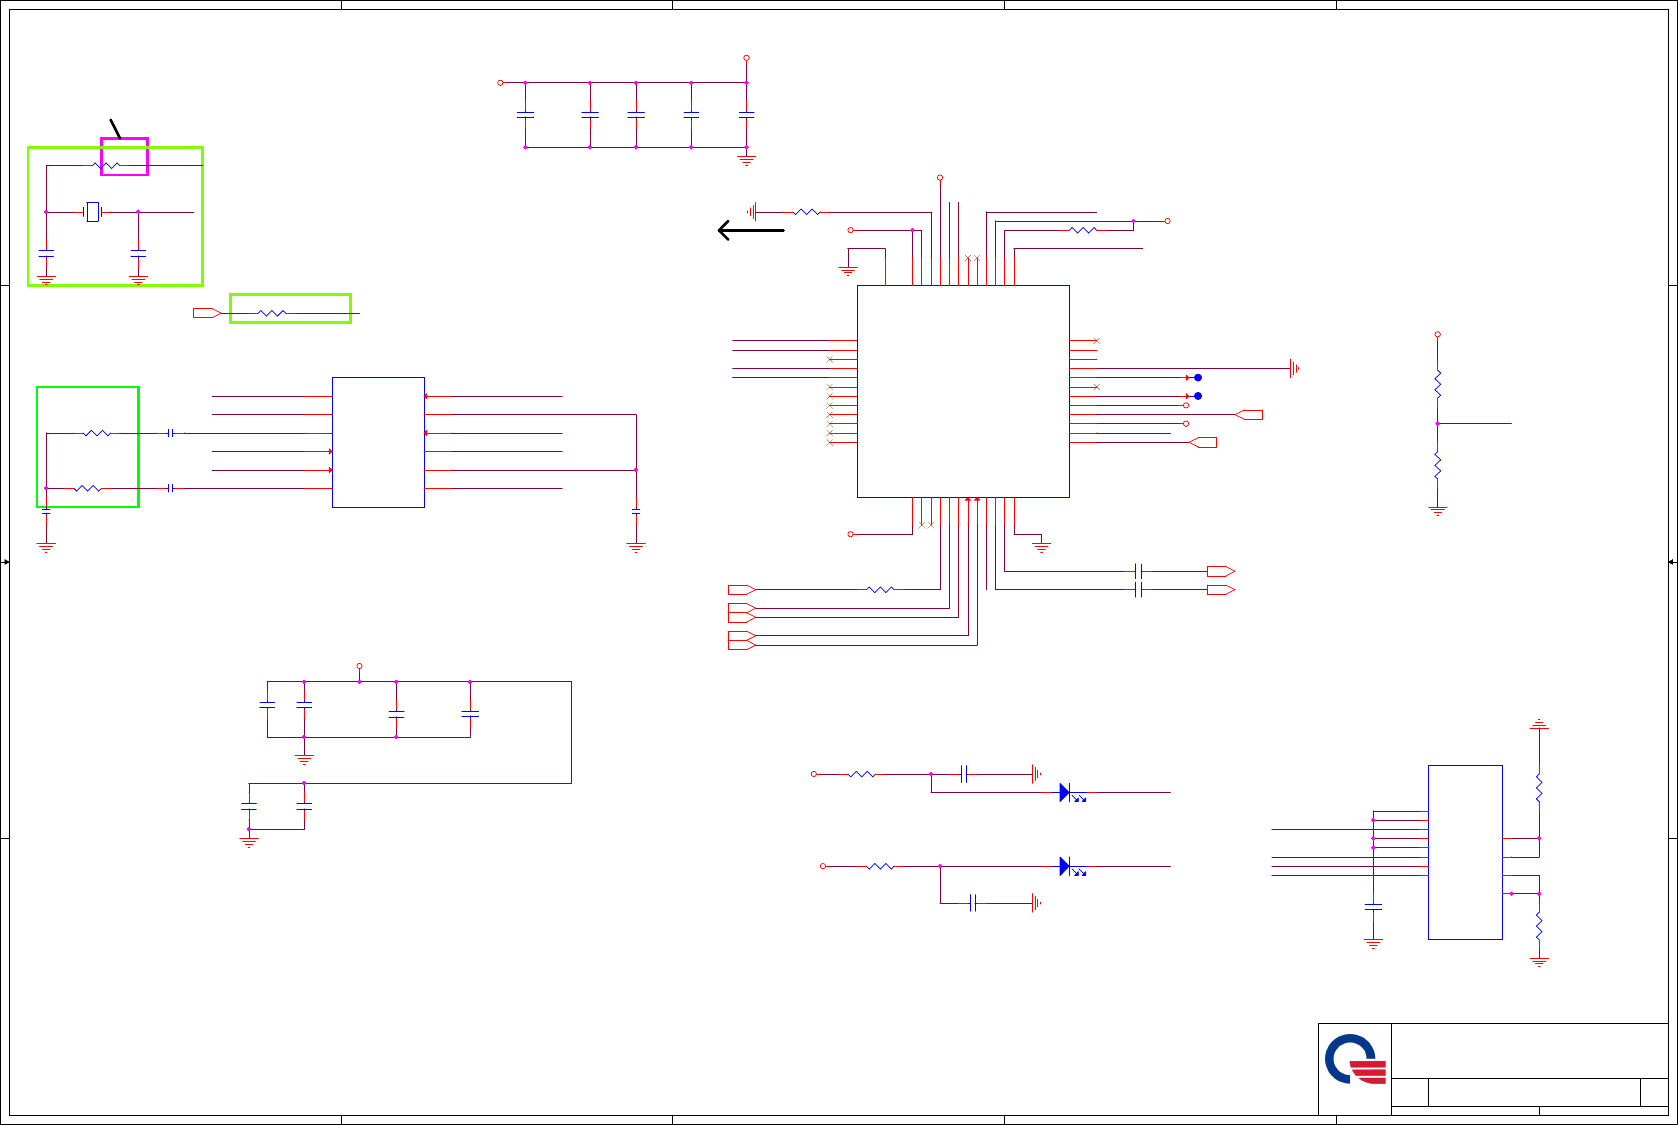
Task: Select the resistor next to ground above main IC
Action: point(807,212)
